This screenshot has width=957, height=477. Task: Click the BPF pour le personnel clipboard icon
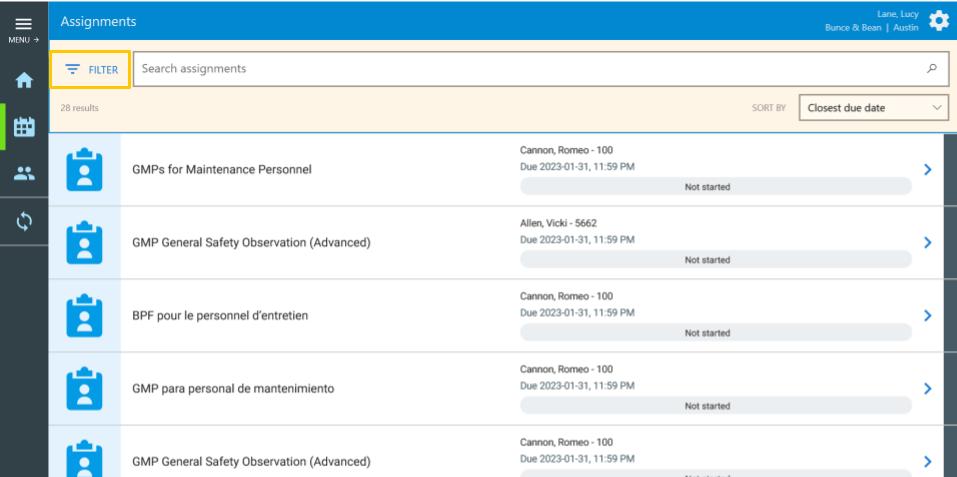(x=84, y=315)
